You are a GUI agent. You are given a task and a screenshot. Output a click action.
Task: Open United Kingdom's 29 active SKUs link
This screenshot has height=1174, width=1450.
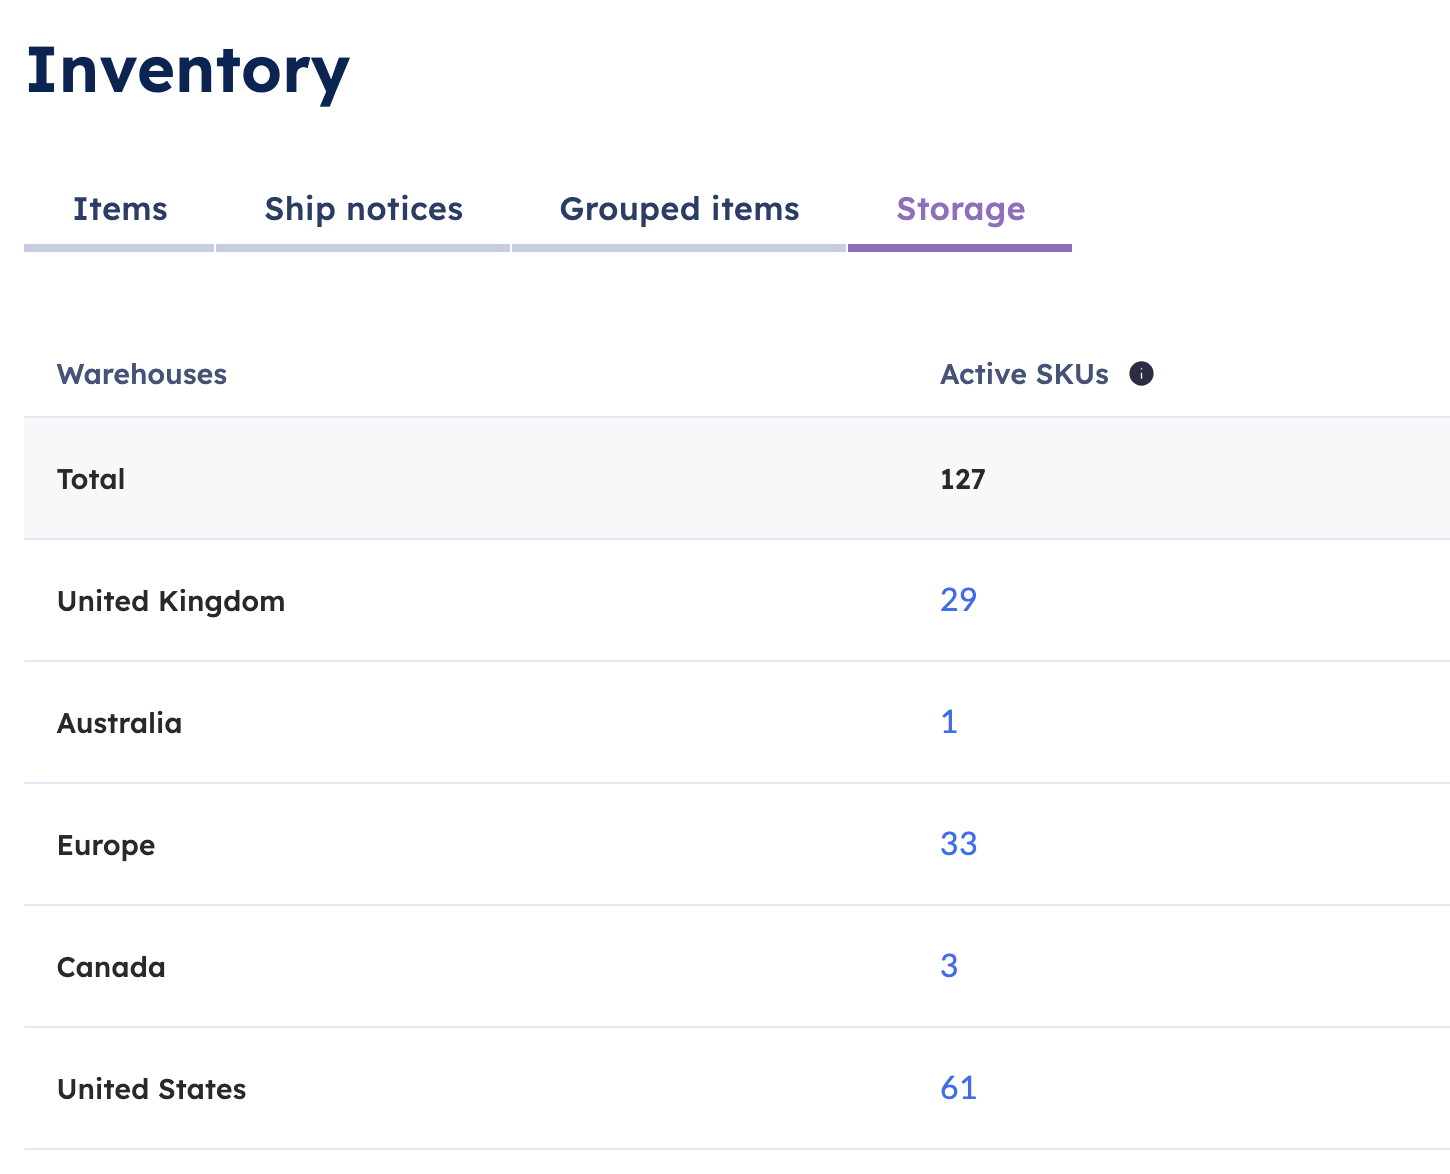tap(958, 600)
